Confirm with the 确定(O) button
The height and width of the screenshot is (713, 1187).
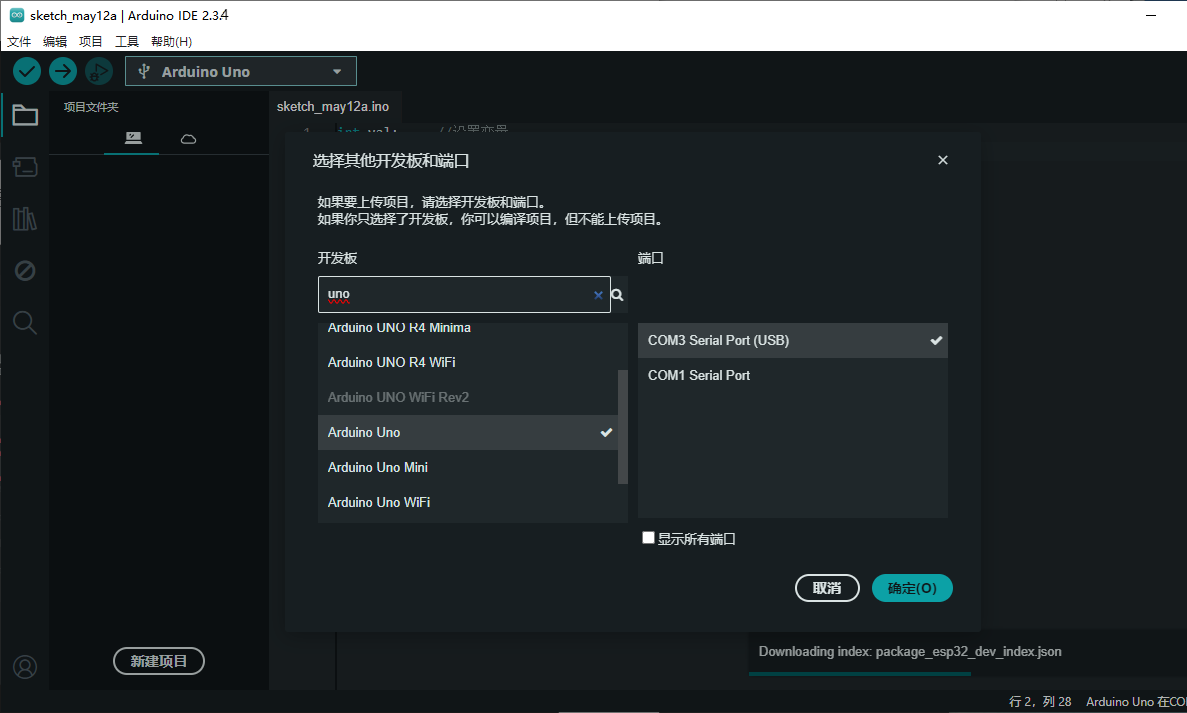[912, 588]
